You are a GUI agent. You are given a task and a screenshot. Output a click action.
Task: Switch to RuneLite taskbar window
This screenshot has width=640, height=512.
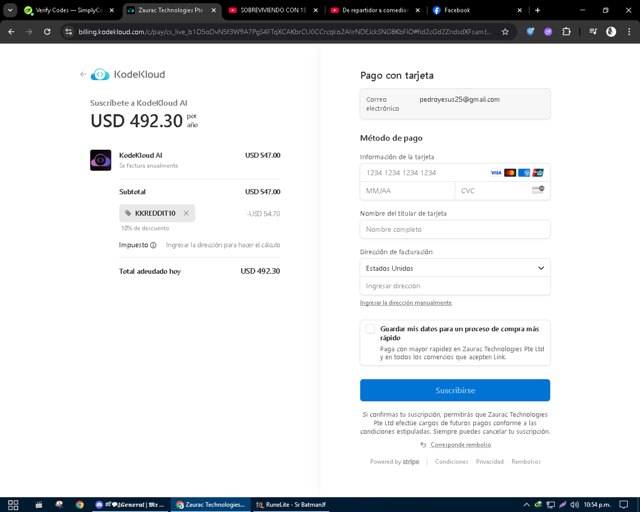pos(290,505)
